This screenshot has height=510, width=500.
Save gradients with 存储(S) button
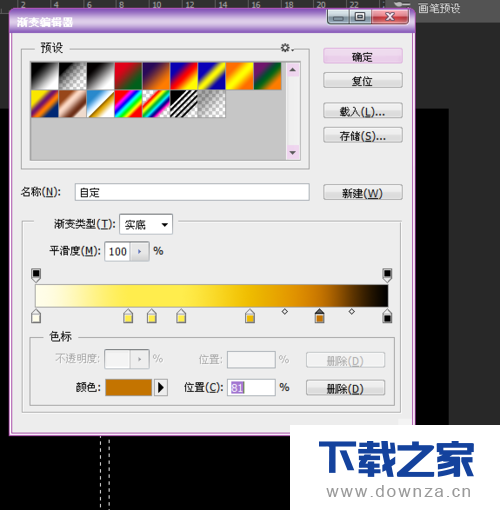tap(363, 135)
